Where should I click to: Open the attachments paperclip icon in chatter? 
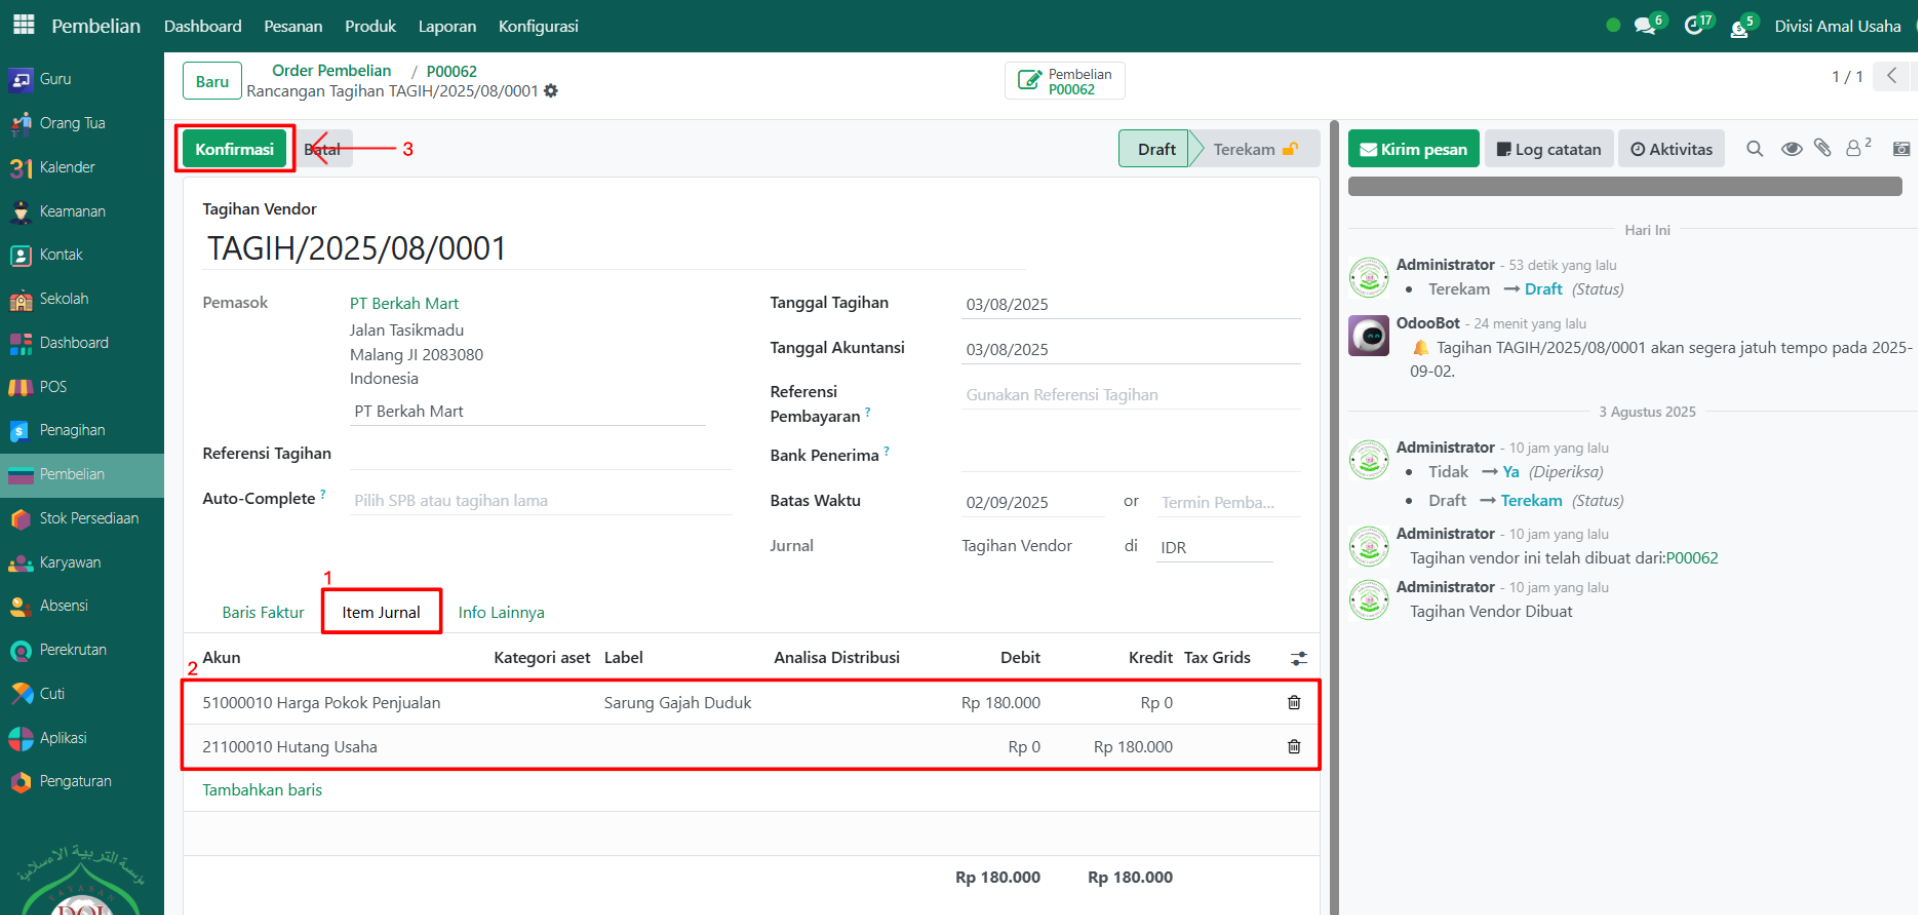(x=1822, y=149)
